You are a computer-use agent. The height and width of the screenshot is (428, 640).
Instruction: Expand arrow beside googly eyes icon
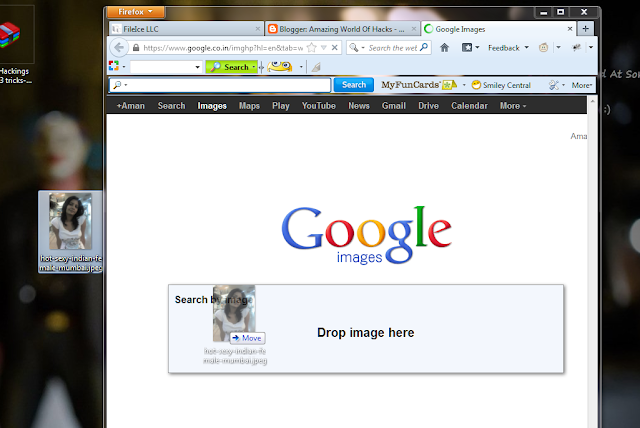tap(301, 67)
